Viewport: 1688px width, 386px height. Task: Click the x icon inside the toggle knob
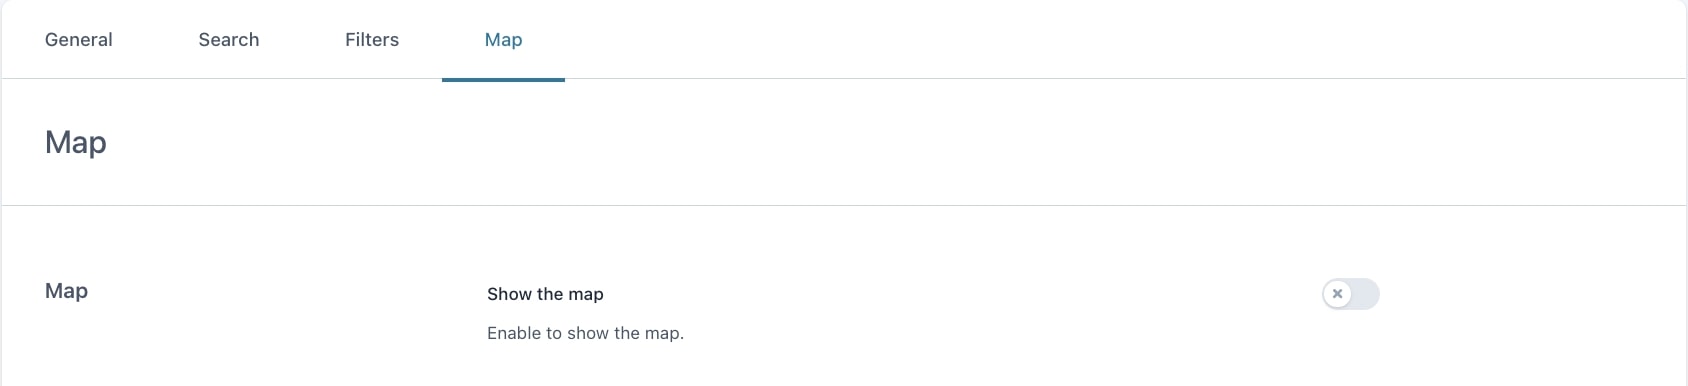pos(1337,294)
